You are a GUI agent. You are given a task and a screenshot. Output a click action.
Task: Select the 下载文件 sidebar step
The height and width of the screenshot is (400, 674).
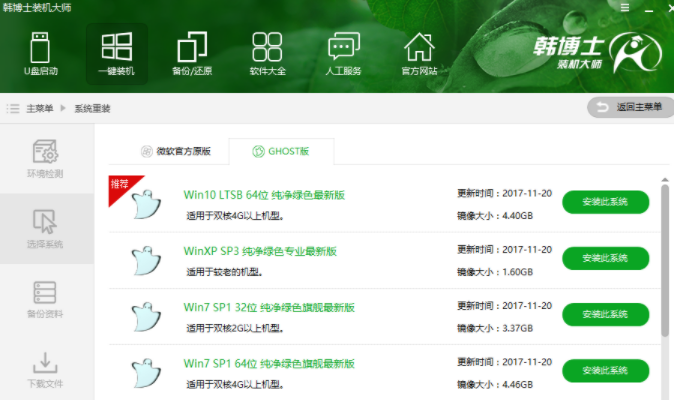tap(45, 370)
